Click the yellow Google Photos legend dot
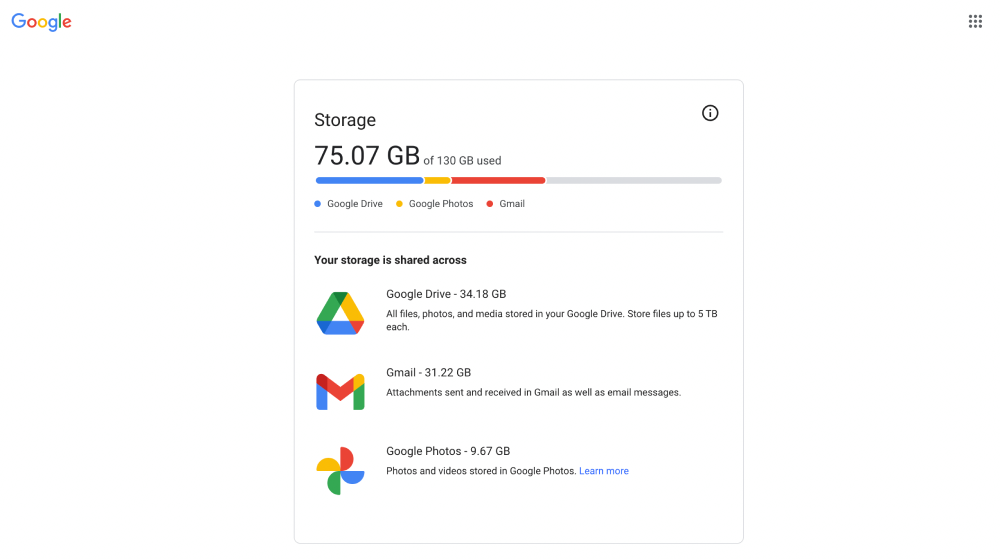The image size is (1000, 559). point(399,204)
